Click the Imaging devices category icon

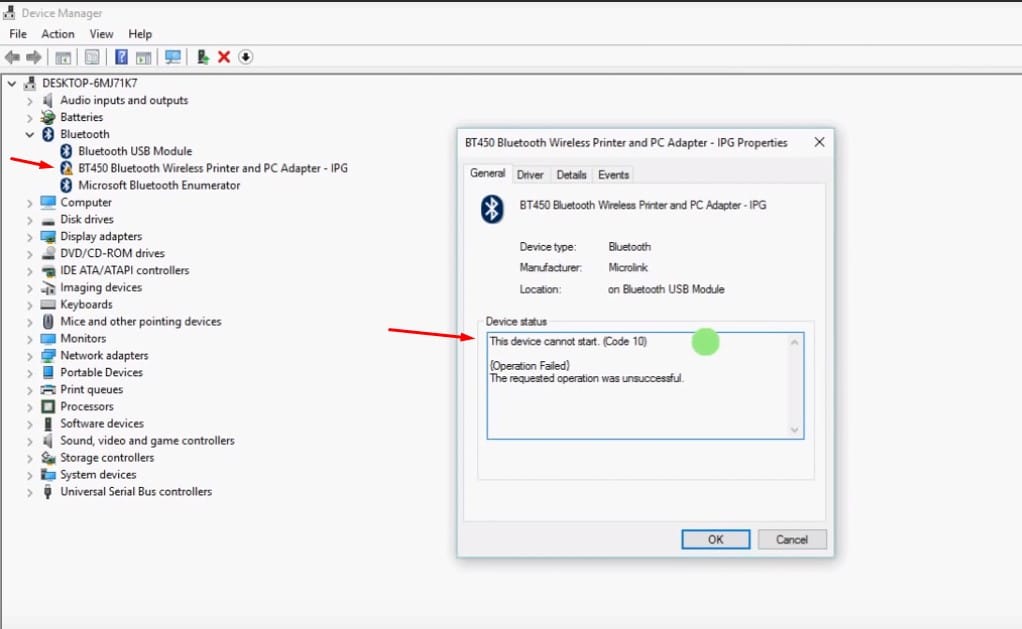[x=48, y=287]
